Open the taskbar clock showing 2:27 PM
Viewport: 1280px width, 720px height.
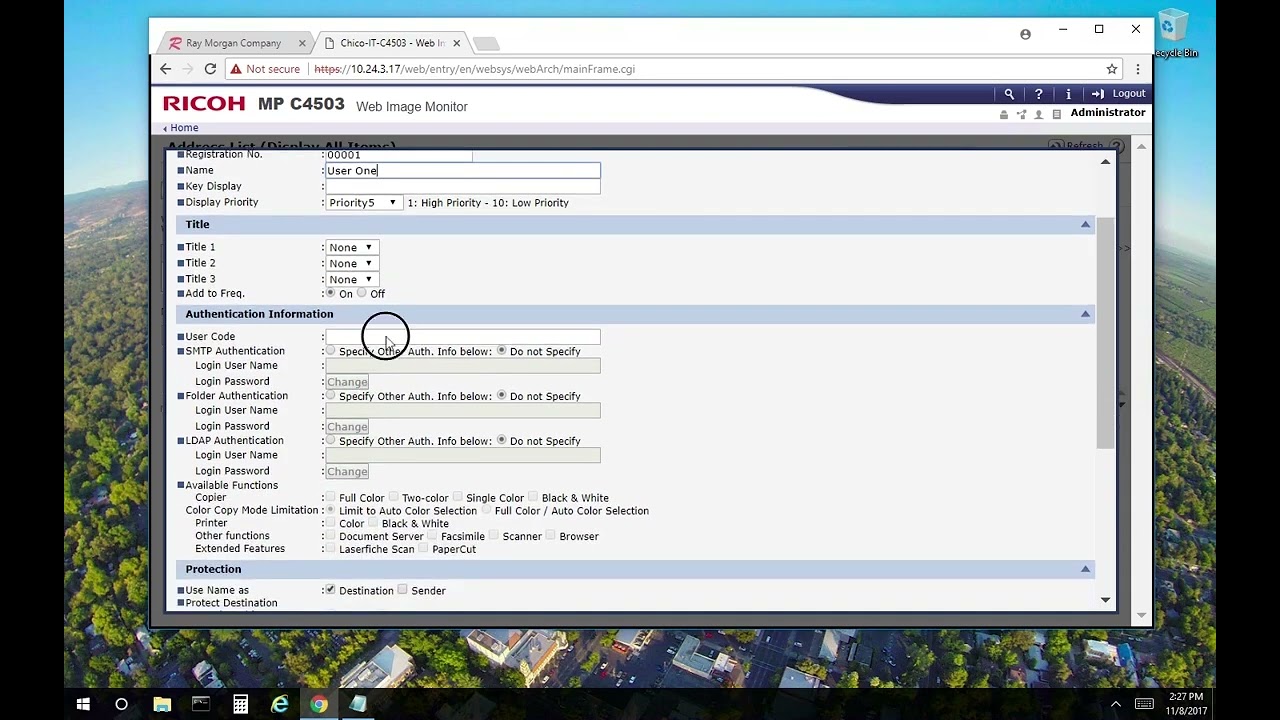pyautogui.click(x=1186, y=704)
